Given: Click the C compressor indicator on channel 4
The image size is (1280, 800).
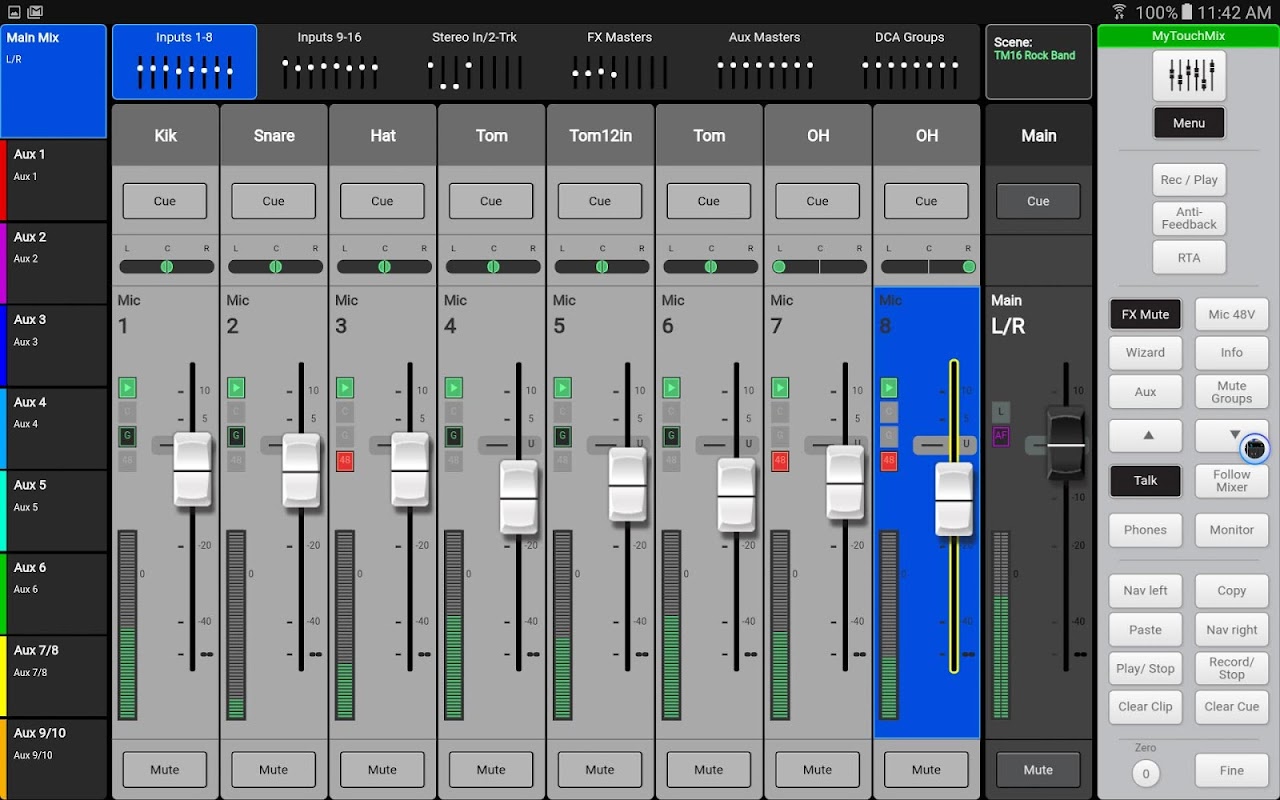Looking at the screenshot, I should [454, 412].
